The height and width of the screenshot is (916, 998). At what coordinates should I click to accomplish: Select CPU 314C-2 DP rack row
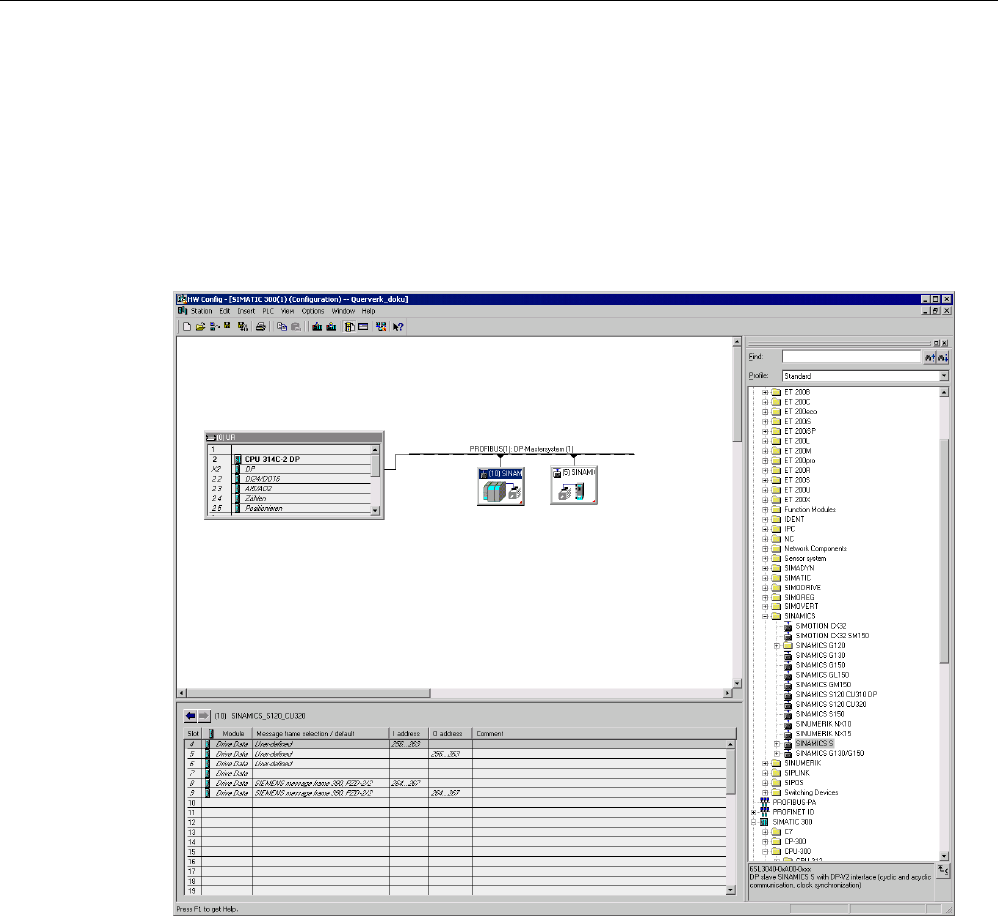292,459
